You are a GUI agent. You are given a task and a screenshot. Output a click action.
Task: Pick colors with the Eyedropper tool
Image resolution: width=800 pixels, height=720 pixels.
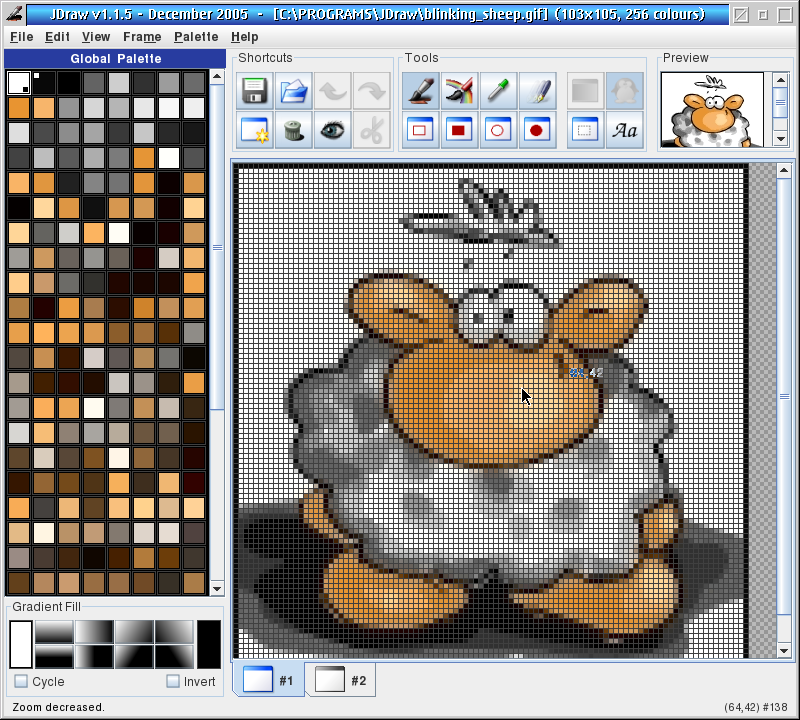click(497, 91)
